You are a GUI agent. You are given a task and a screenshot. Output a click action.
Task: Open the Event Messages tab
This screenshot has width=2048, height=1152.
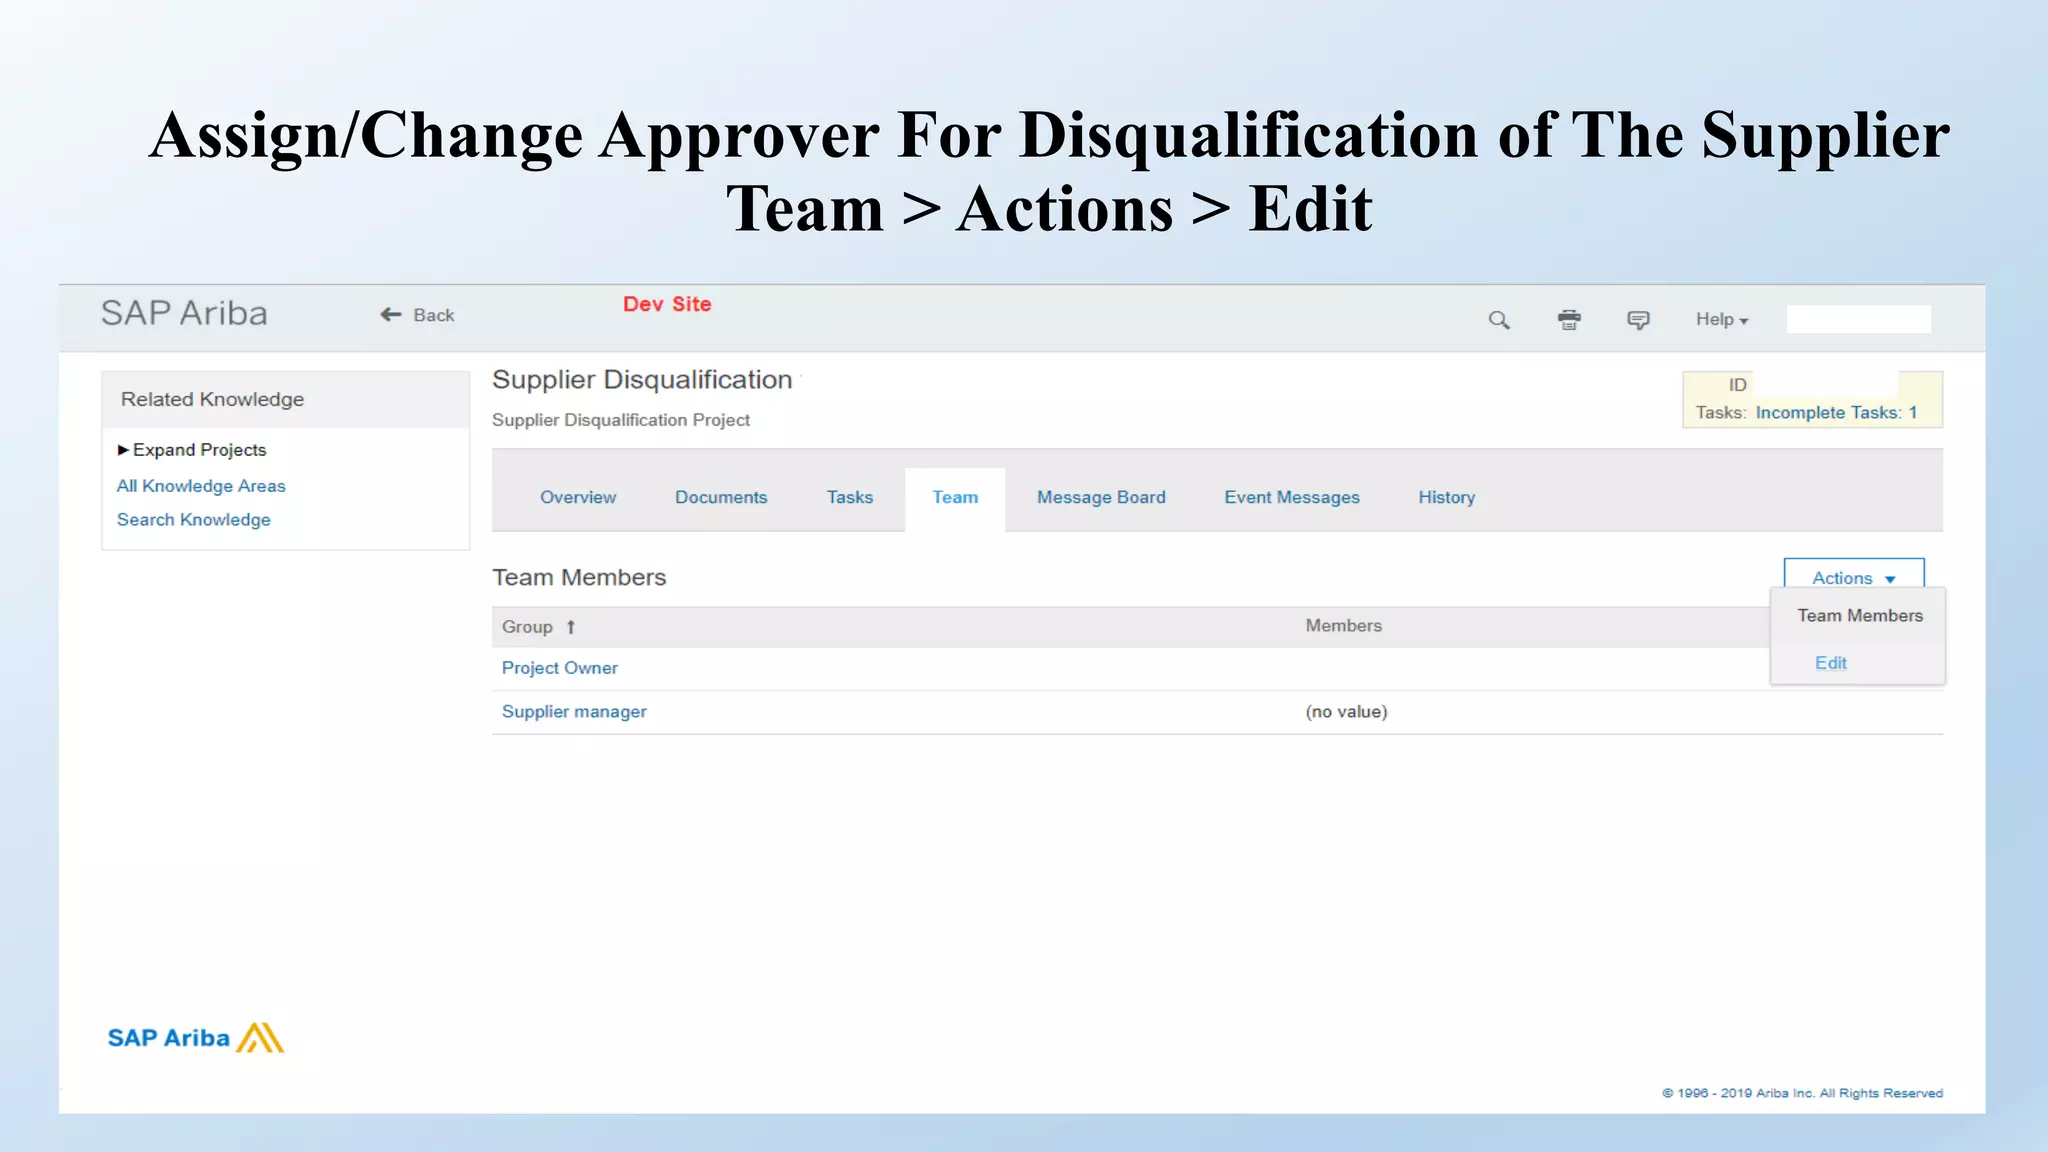click(x=1291, y=497)
